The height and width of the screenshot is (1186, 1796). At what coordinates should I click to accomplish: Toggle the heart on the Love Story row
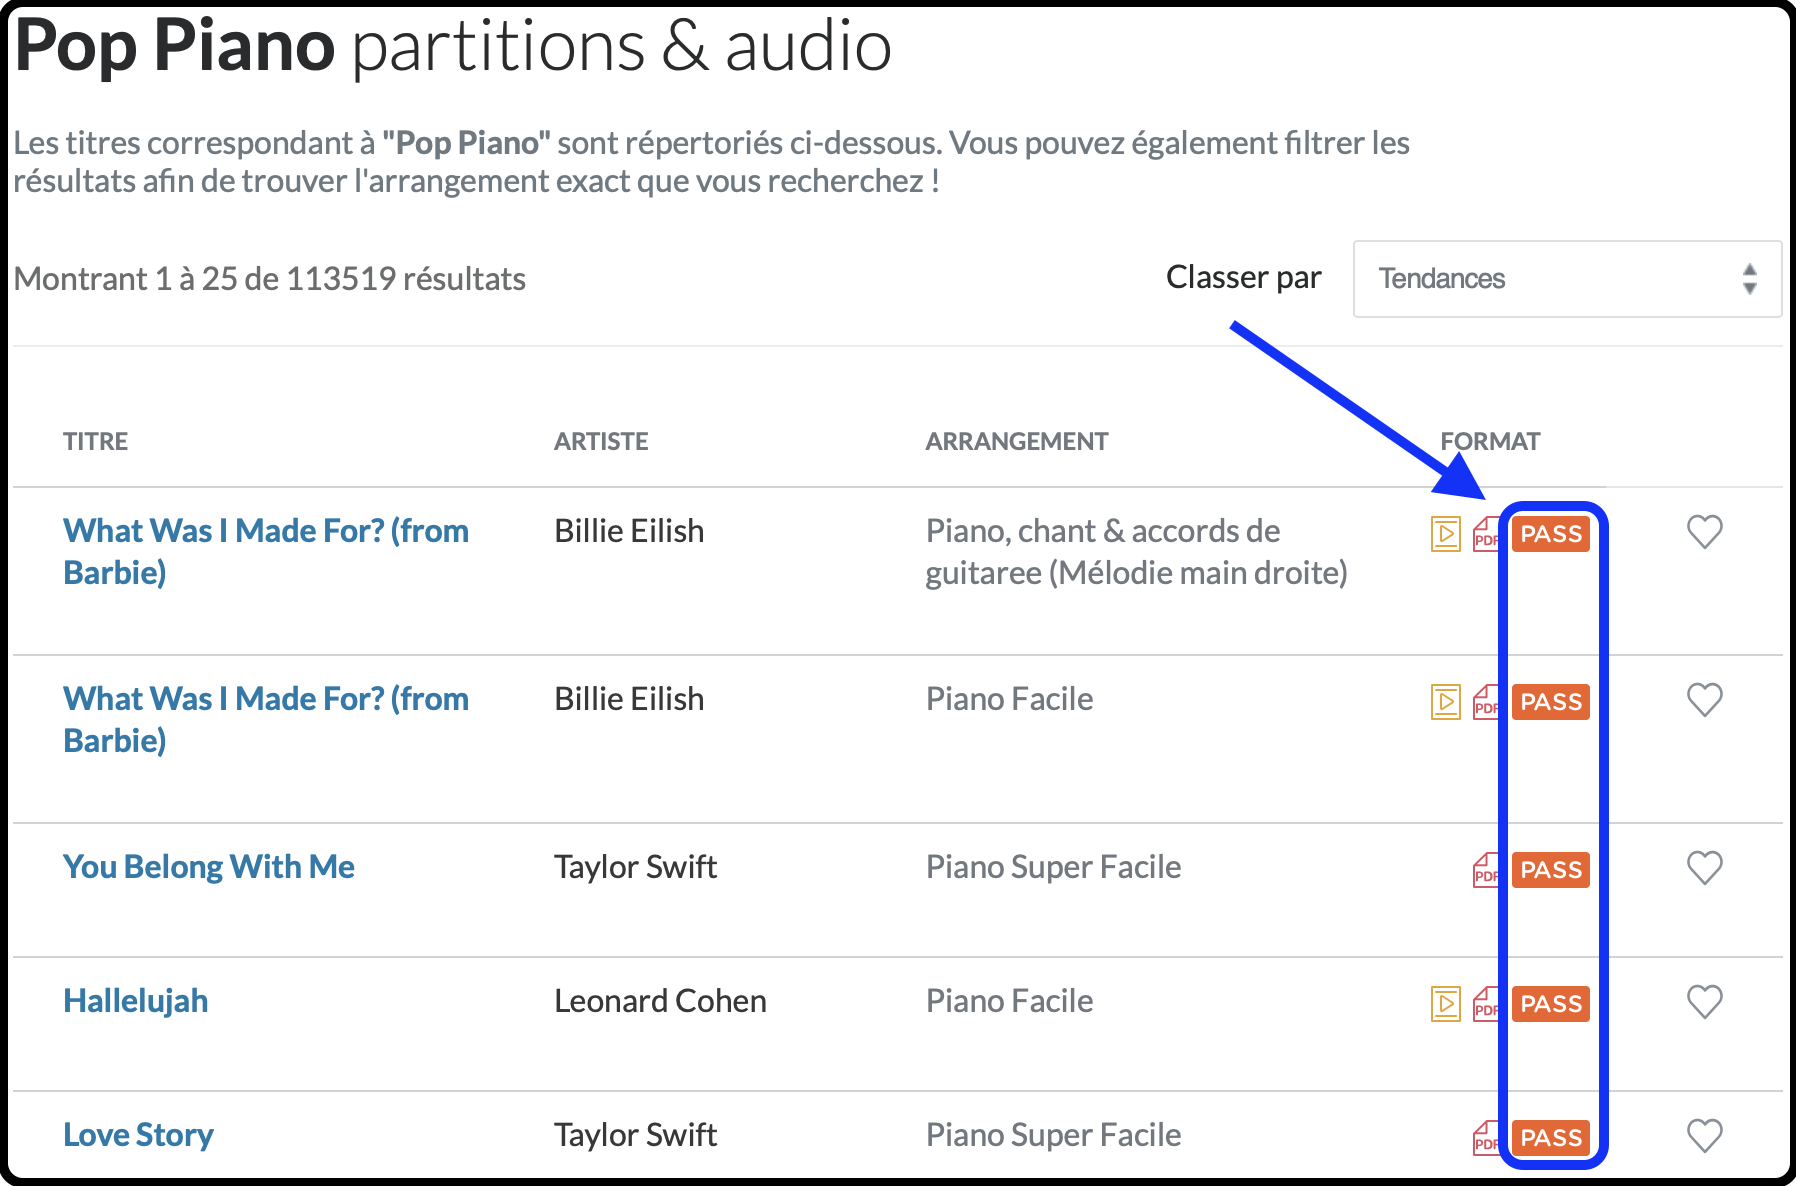(x=1705, y=1135)
